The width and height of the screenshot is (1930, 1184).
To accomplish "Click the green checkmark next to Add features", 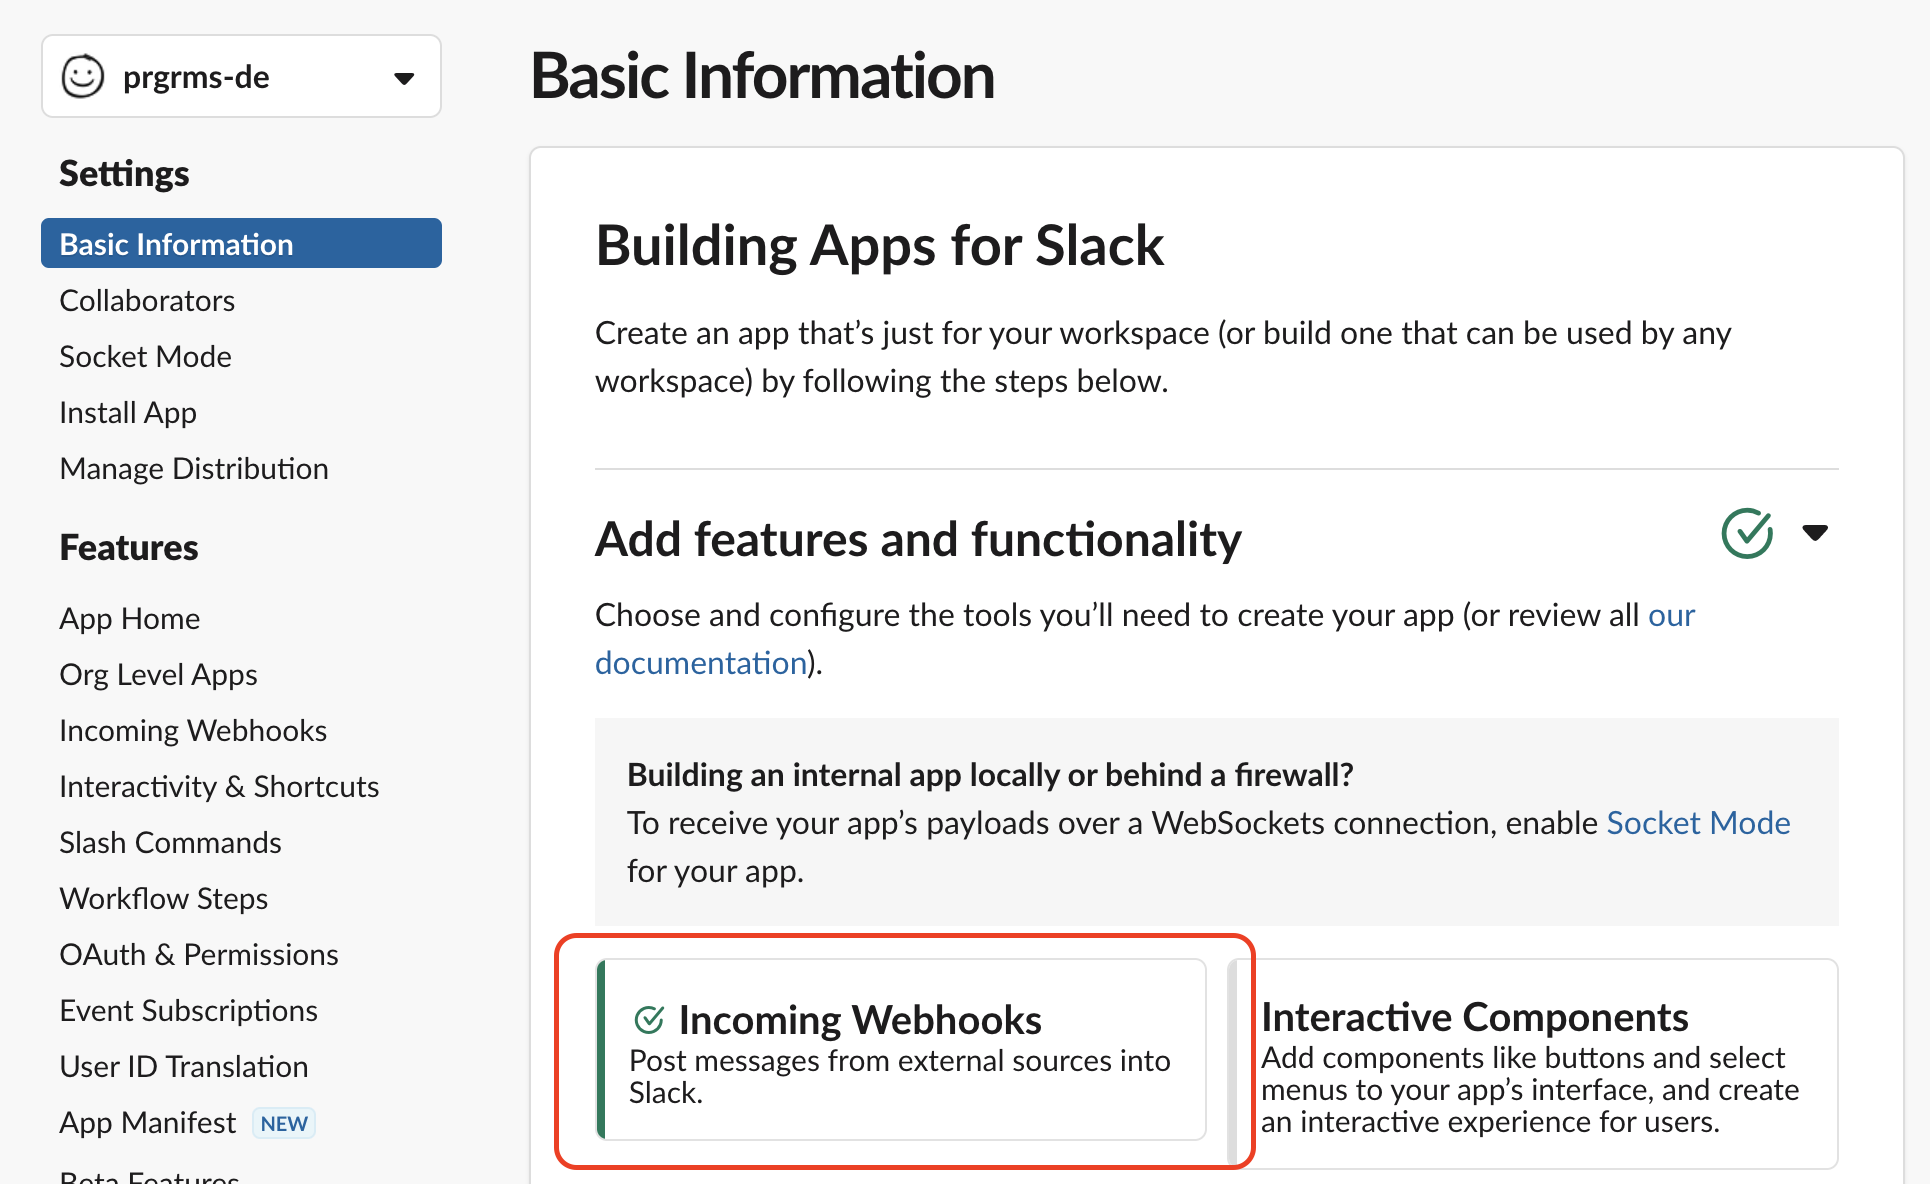I will click(x=1747, y=533).
